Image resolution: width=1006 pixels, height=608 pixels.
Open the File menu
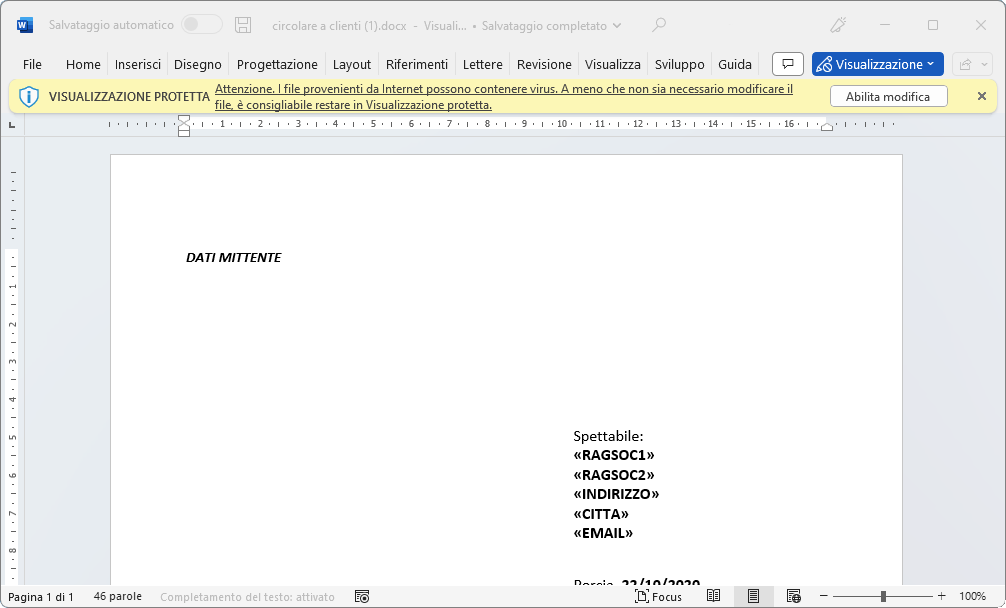click(32, 64)
